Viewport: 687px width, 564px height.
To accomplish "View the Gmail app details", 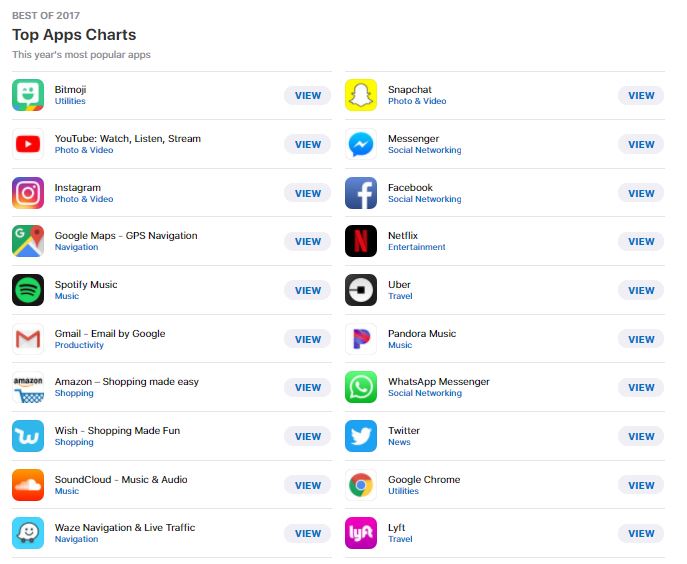I will point(308,339).
